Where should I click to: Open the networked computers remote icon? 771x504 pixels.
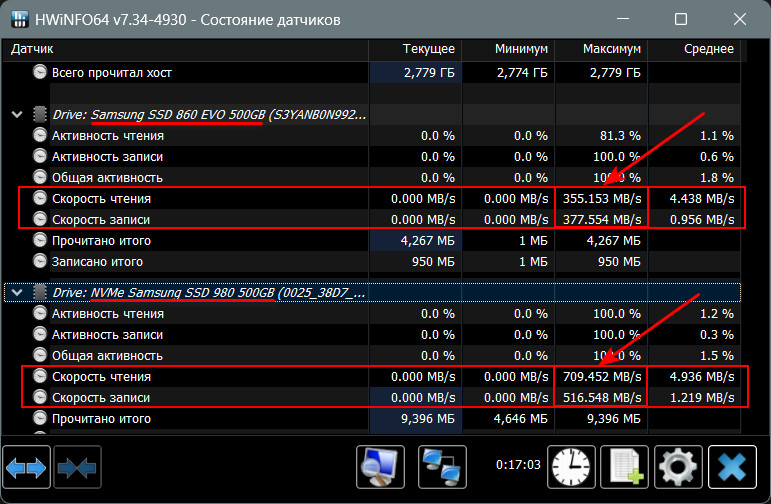442,467
